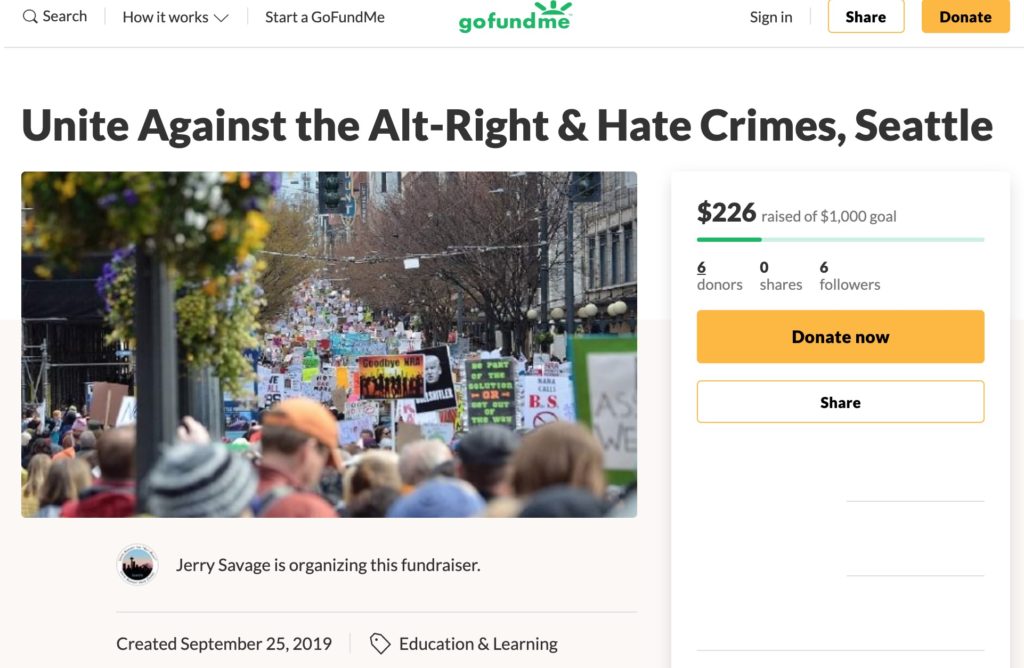Click the header Share button

click(866, 16)
